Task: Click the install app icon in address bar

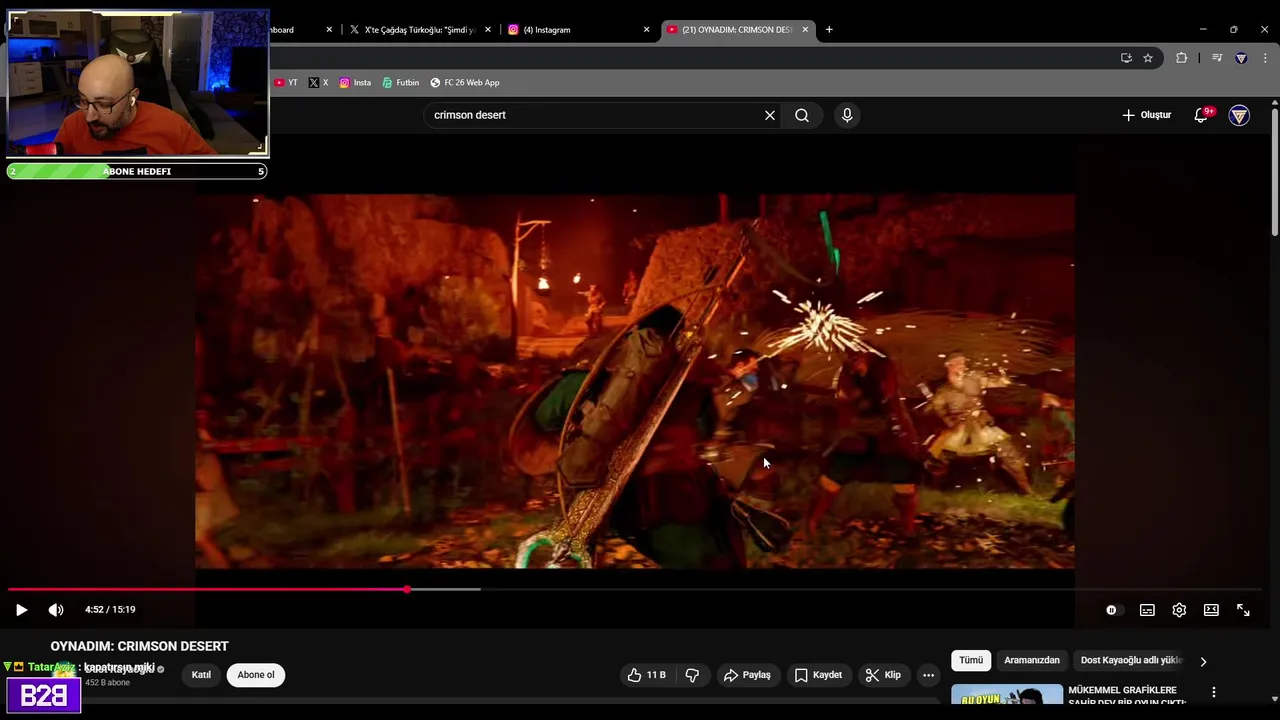Action: (x=1126, y=58)
